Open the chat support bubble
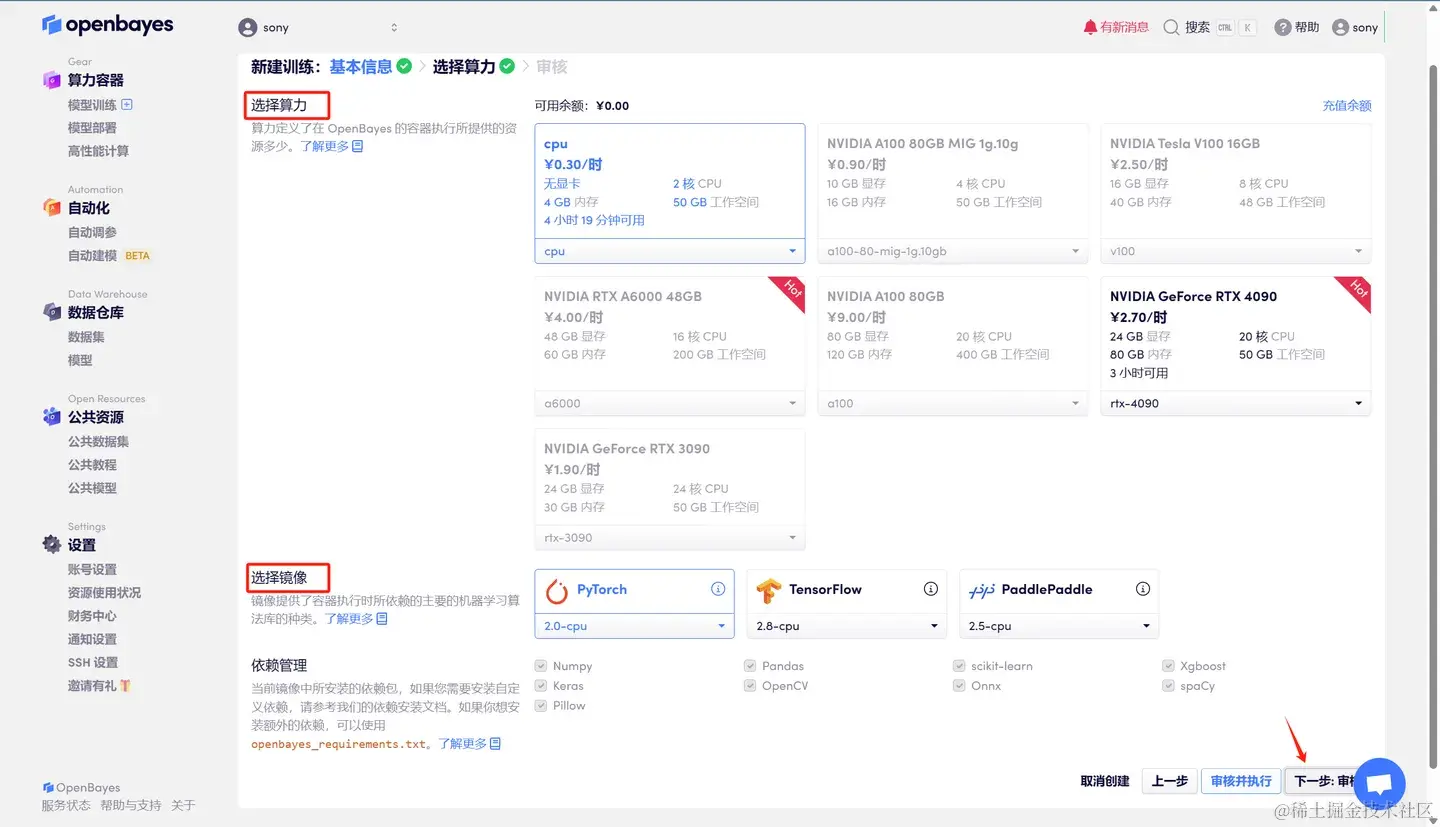Image resolution: width=1440 pixels, height=827 pixels. 1379,784
